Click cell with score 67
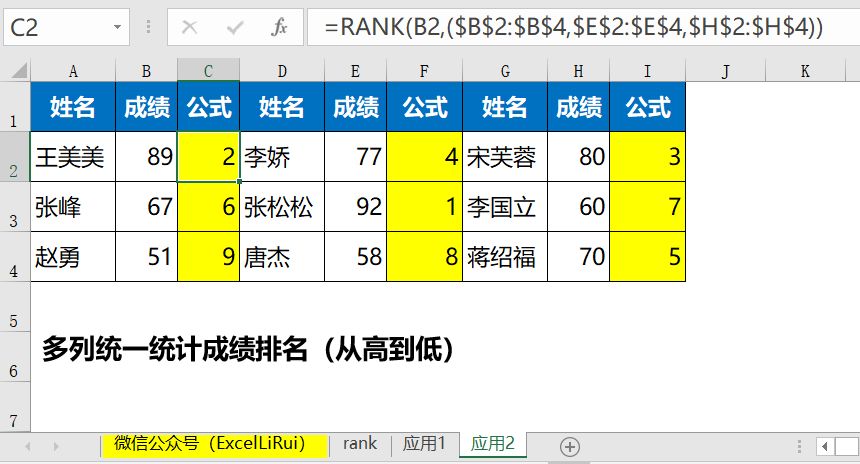 [146, 207]
